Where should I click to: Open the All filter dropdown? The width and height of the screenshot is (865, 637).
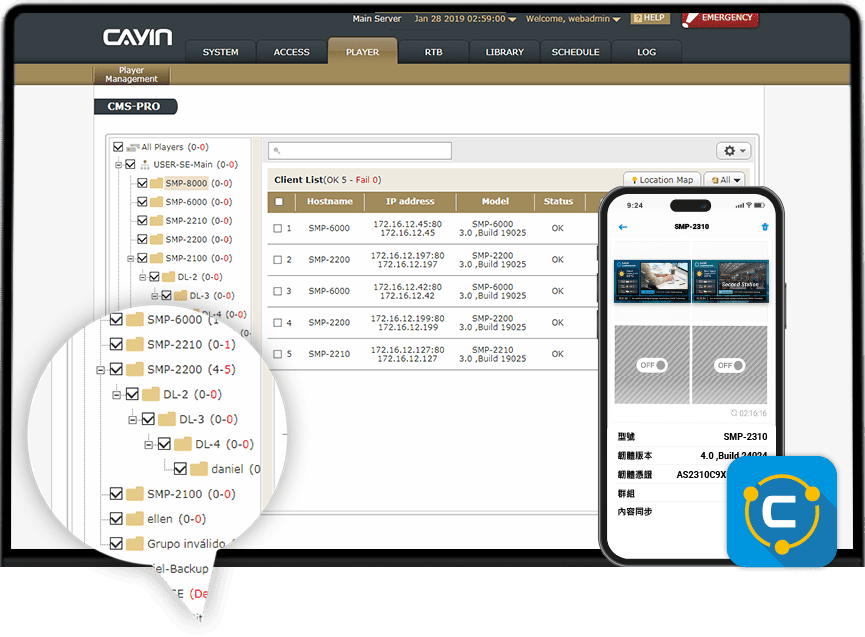point(724,180)
